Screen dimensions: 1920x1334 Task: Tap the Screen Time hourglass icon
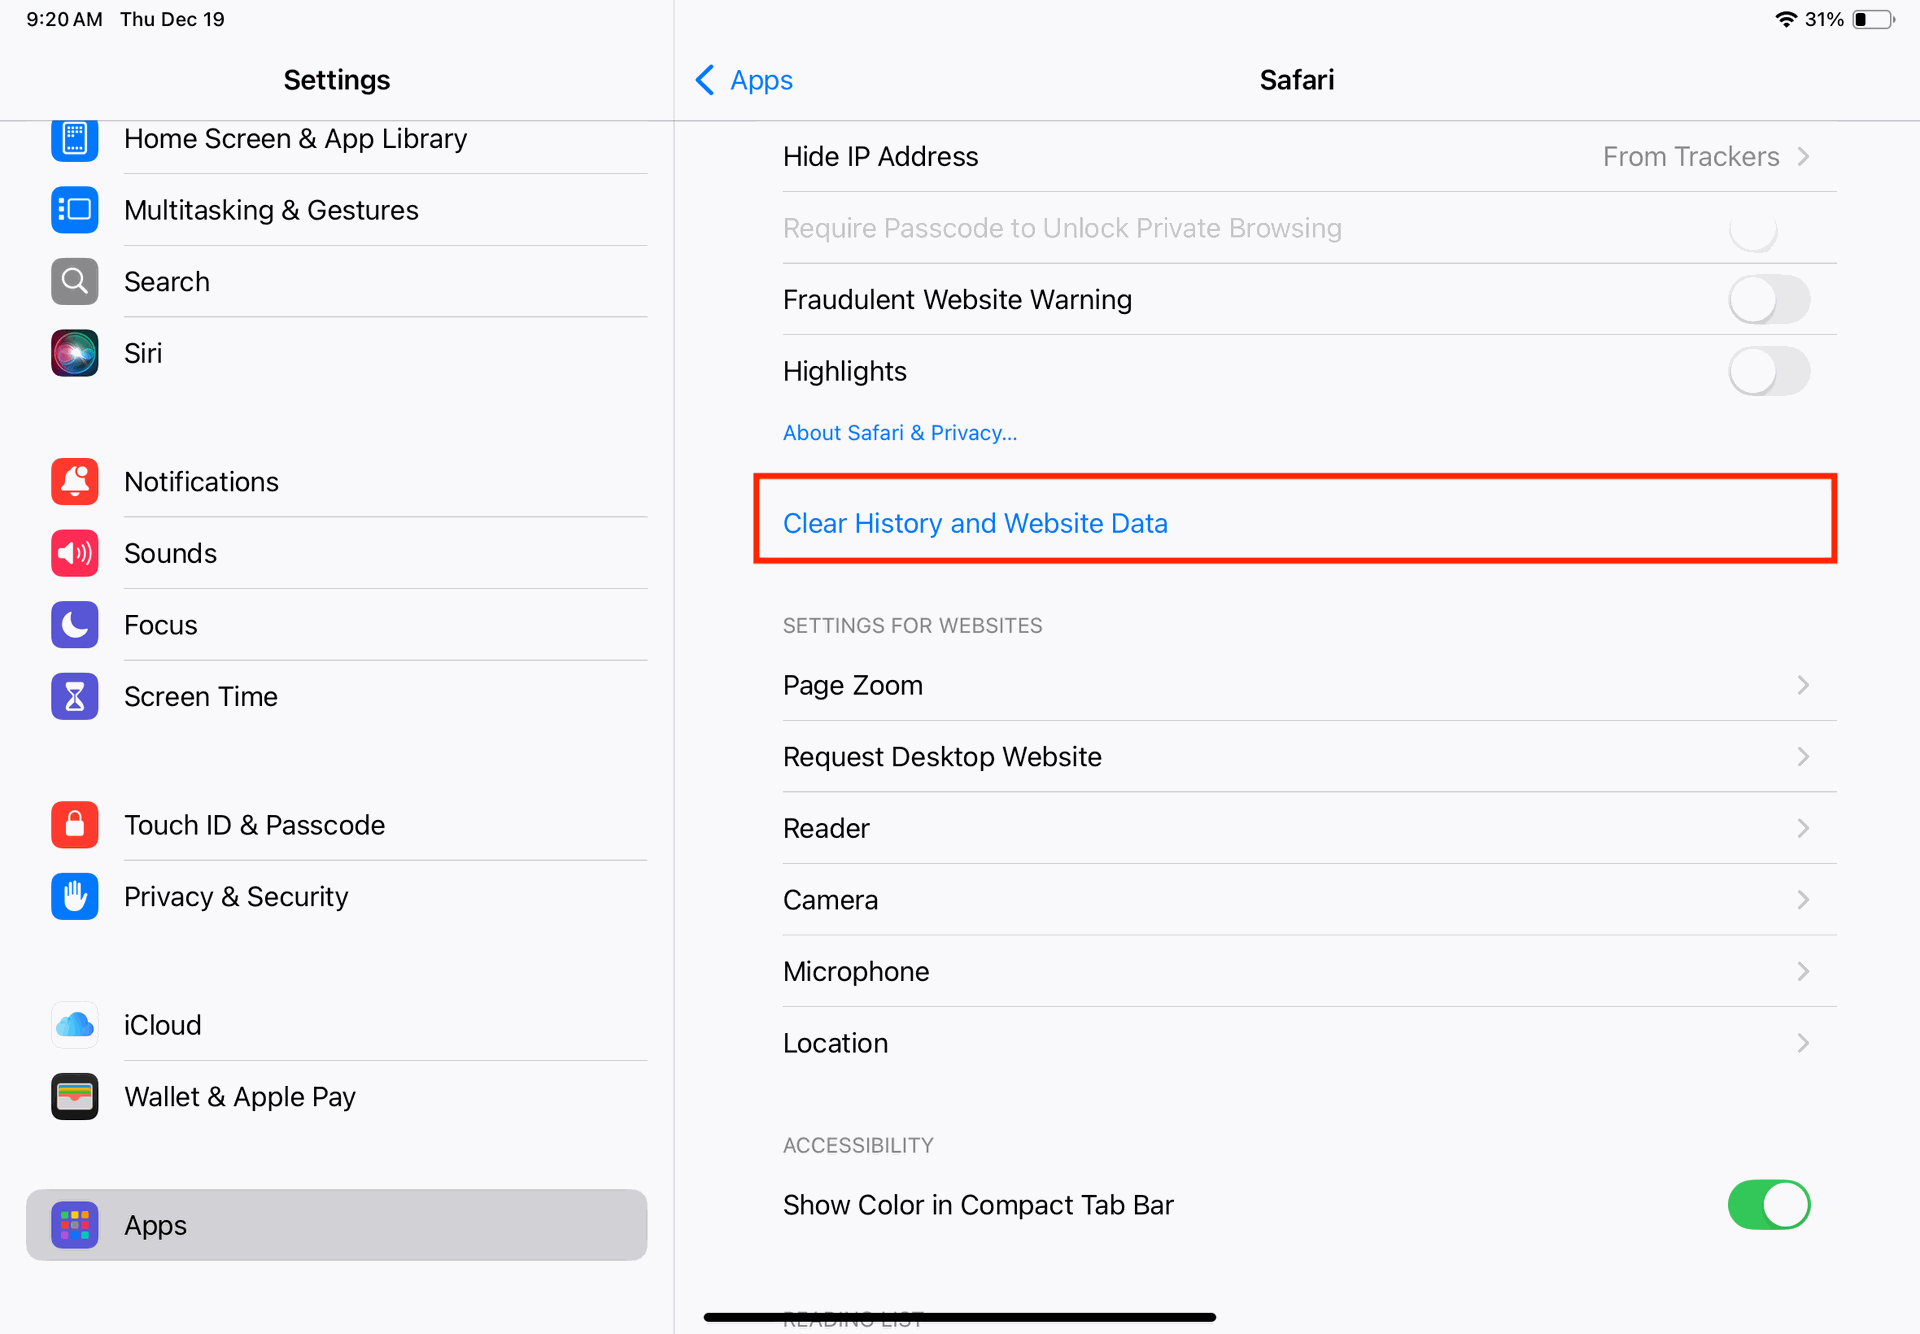coord(75,696)
